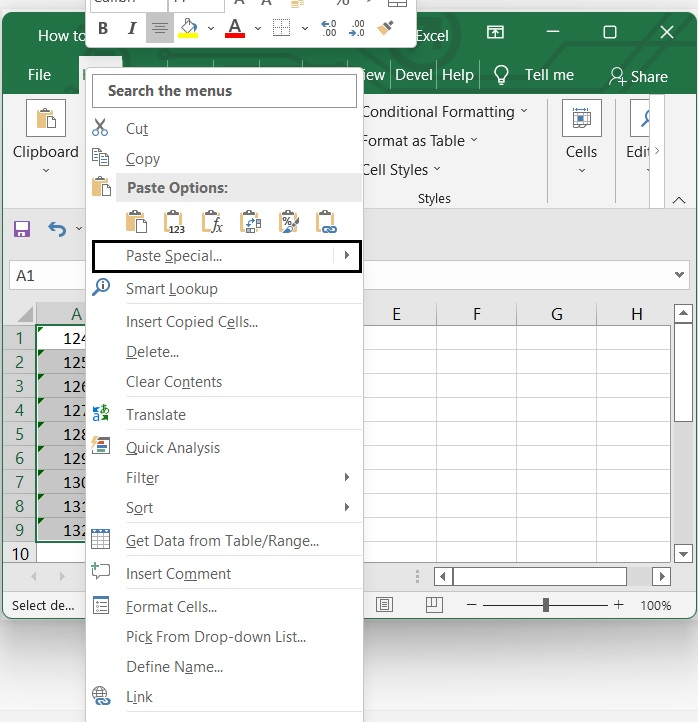This screenshot has height=722, width=700.
Task: Select Smart Lookup in context menu
Action: pyautogui.click(x=224, y=288)
